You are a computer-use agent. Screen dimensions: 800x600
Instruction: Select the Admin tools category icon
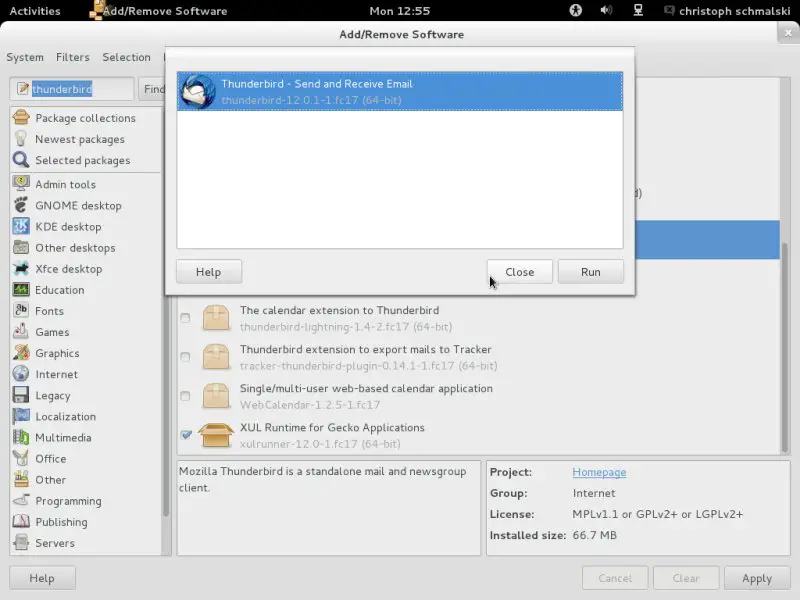pyautogui.click(x=21, y=184)
